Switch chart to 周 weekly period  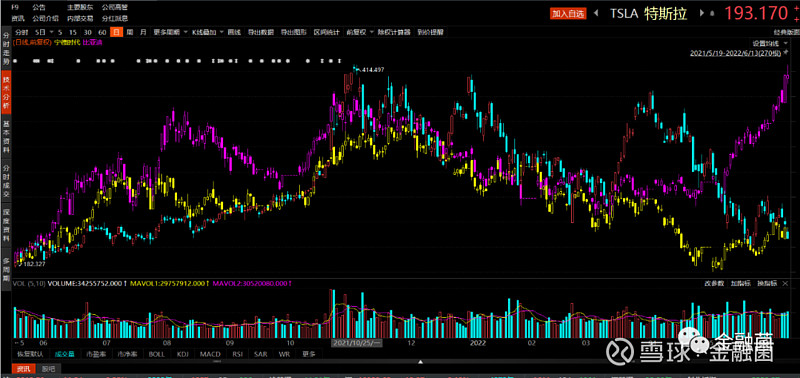coord(130,32)
